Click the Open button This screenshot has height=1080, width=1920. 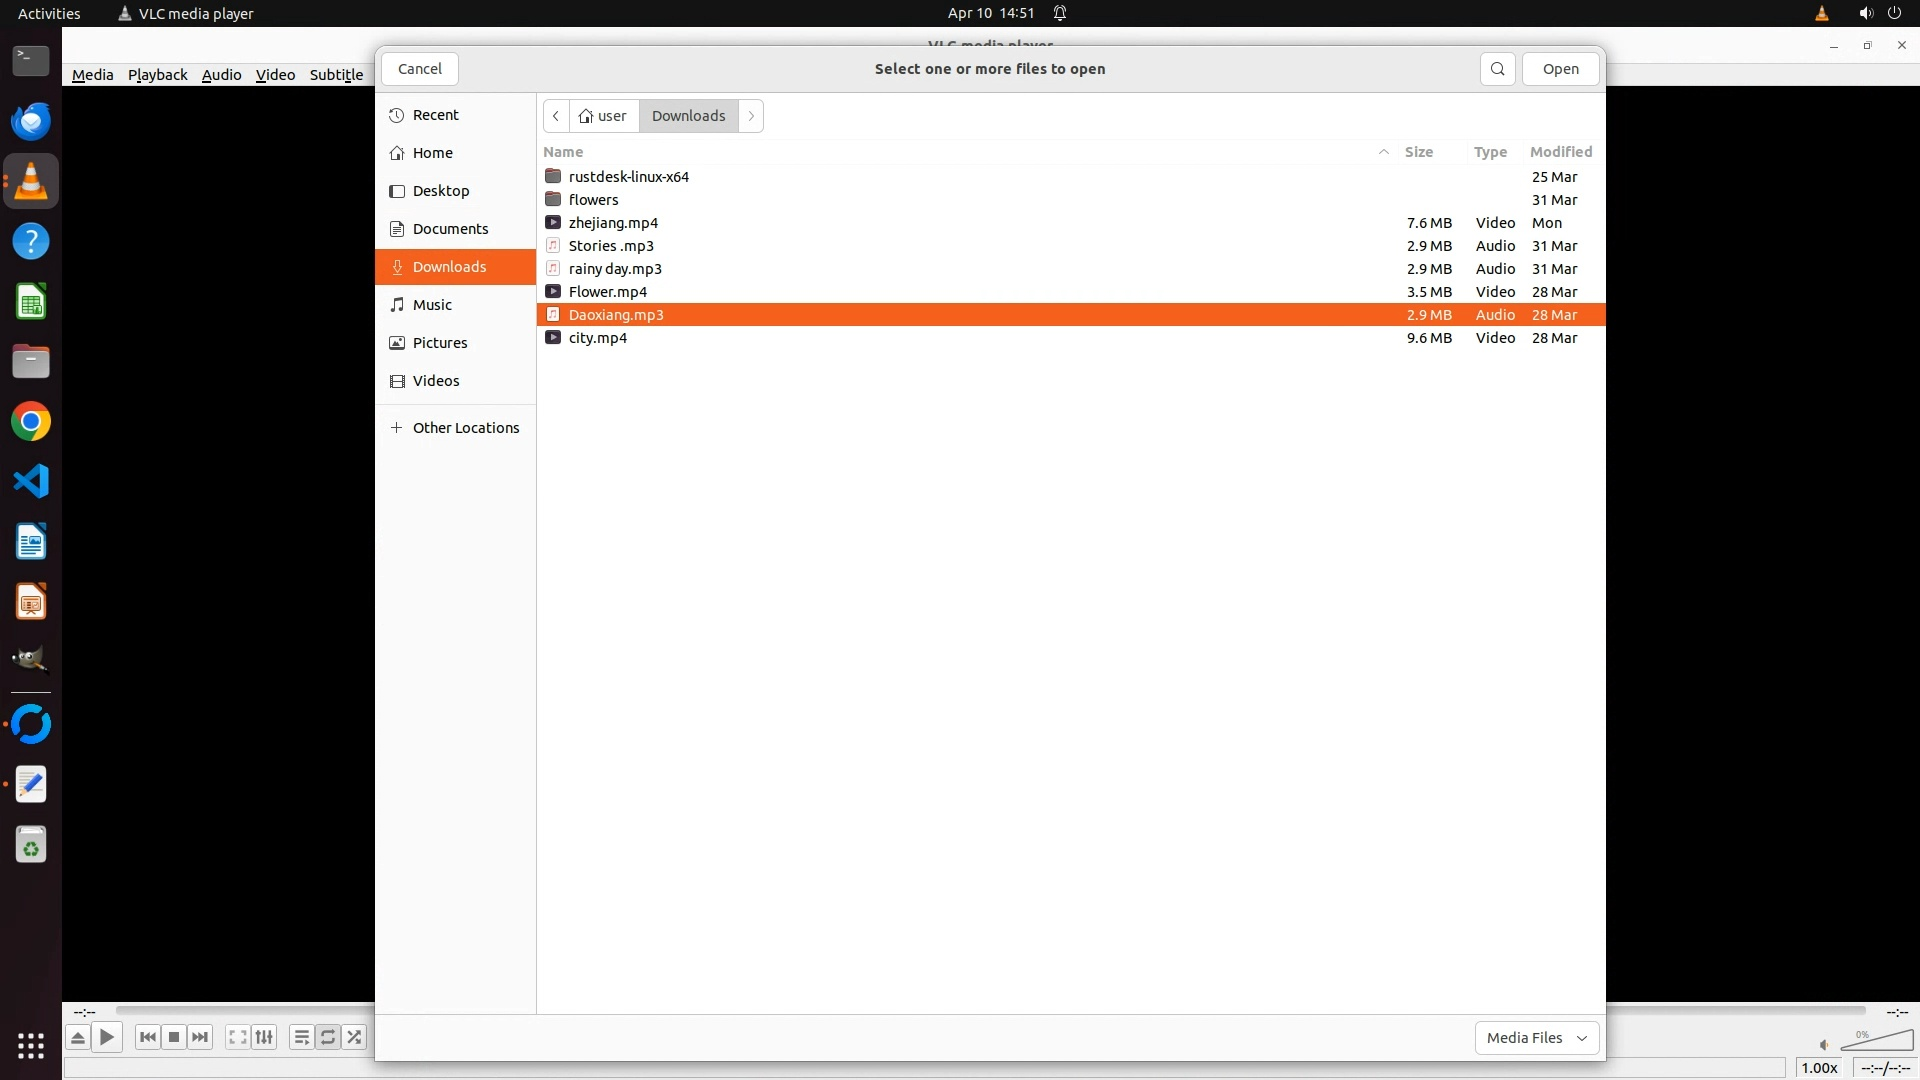pos(1560,69)
